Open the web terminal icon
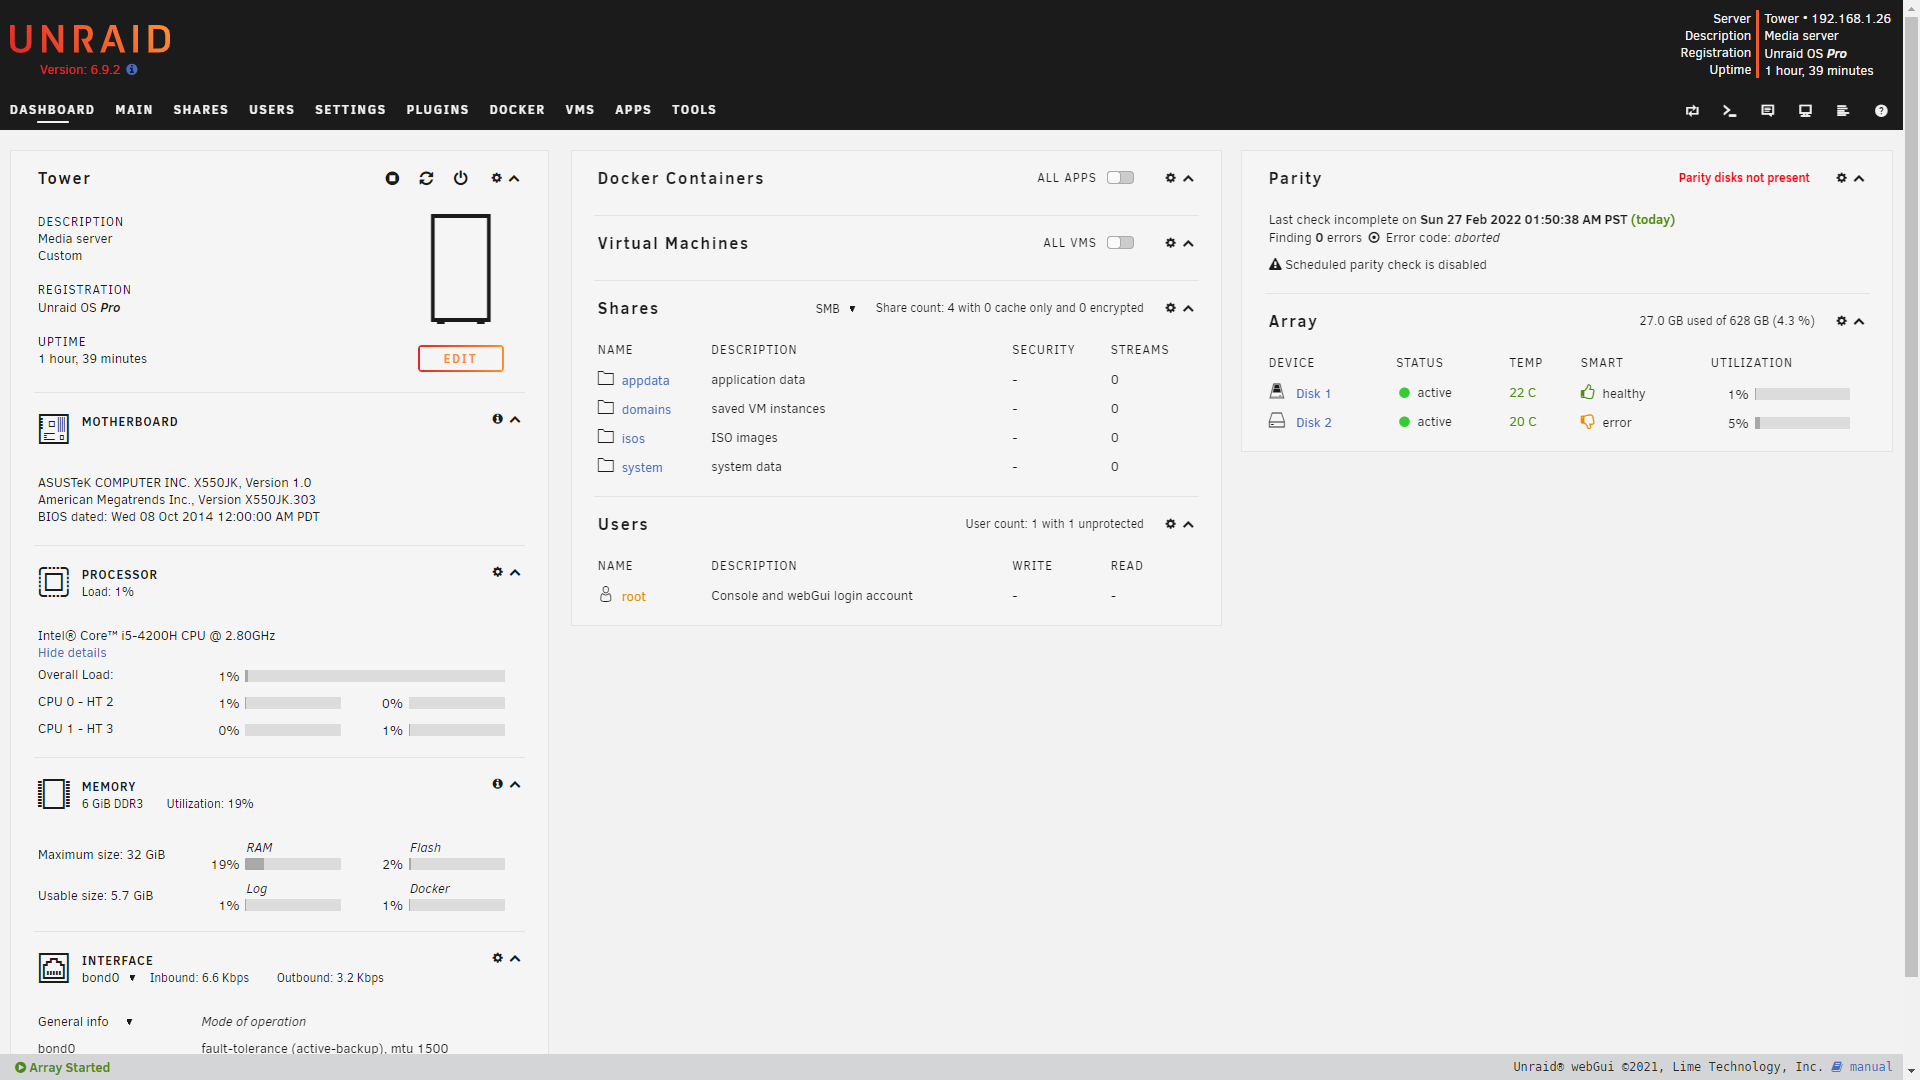1920x1080 pixels. tap(1729, 111)
